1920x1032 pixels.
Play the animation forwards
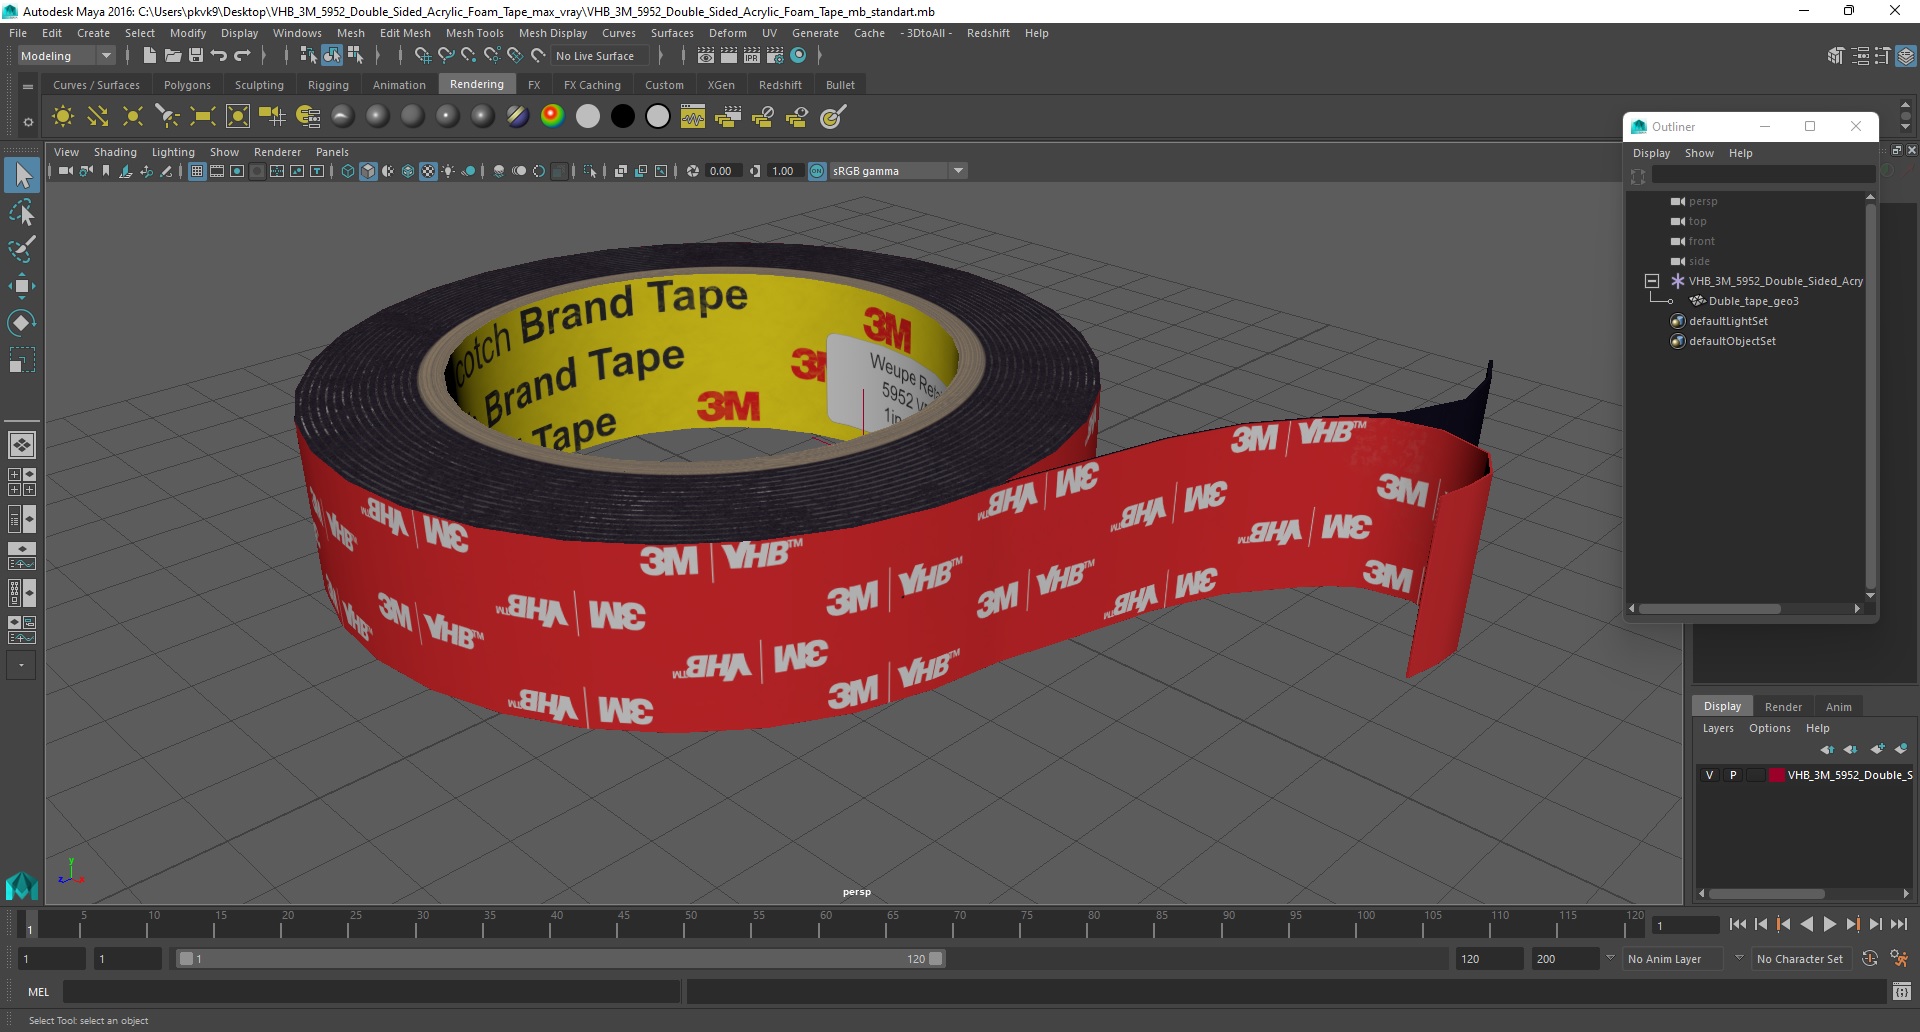[1830, 925]
